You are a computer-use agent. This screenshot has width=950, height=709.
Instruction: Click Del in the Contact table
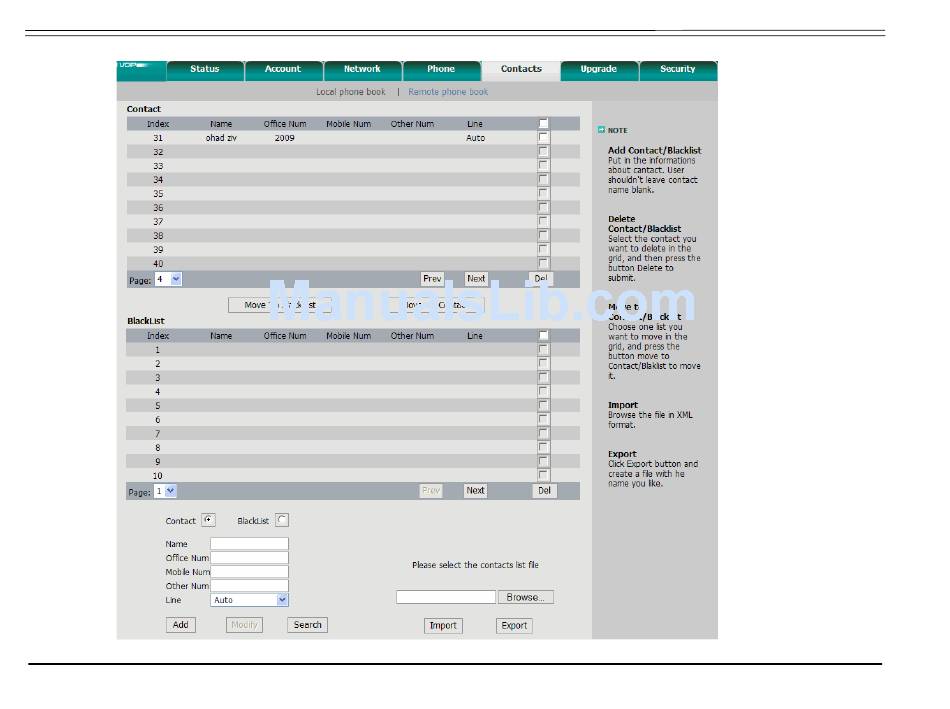pos(540,279)
